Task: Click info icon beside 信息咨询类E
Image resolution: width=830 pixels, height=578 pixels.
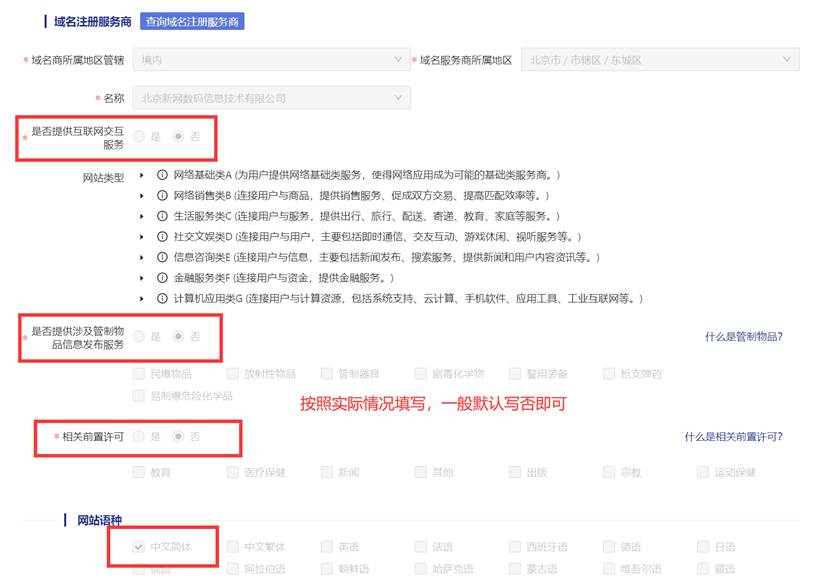Action: 163,257
